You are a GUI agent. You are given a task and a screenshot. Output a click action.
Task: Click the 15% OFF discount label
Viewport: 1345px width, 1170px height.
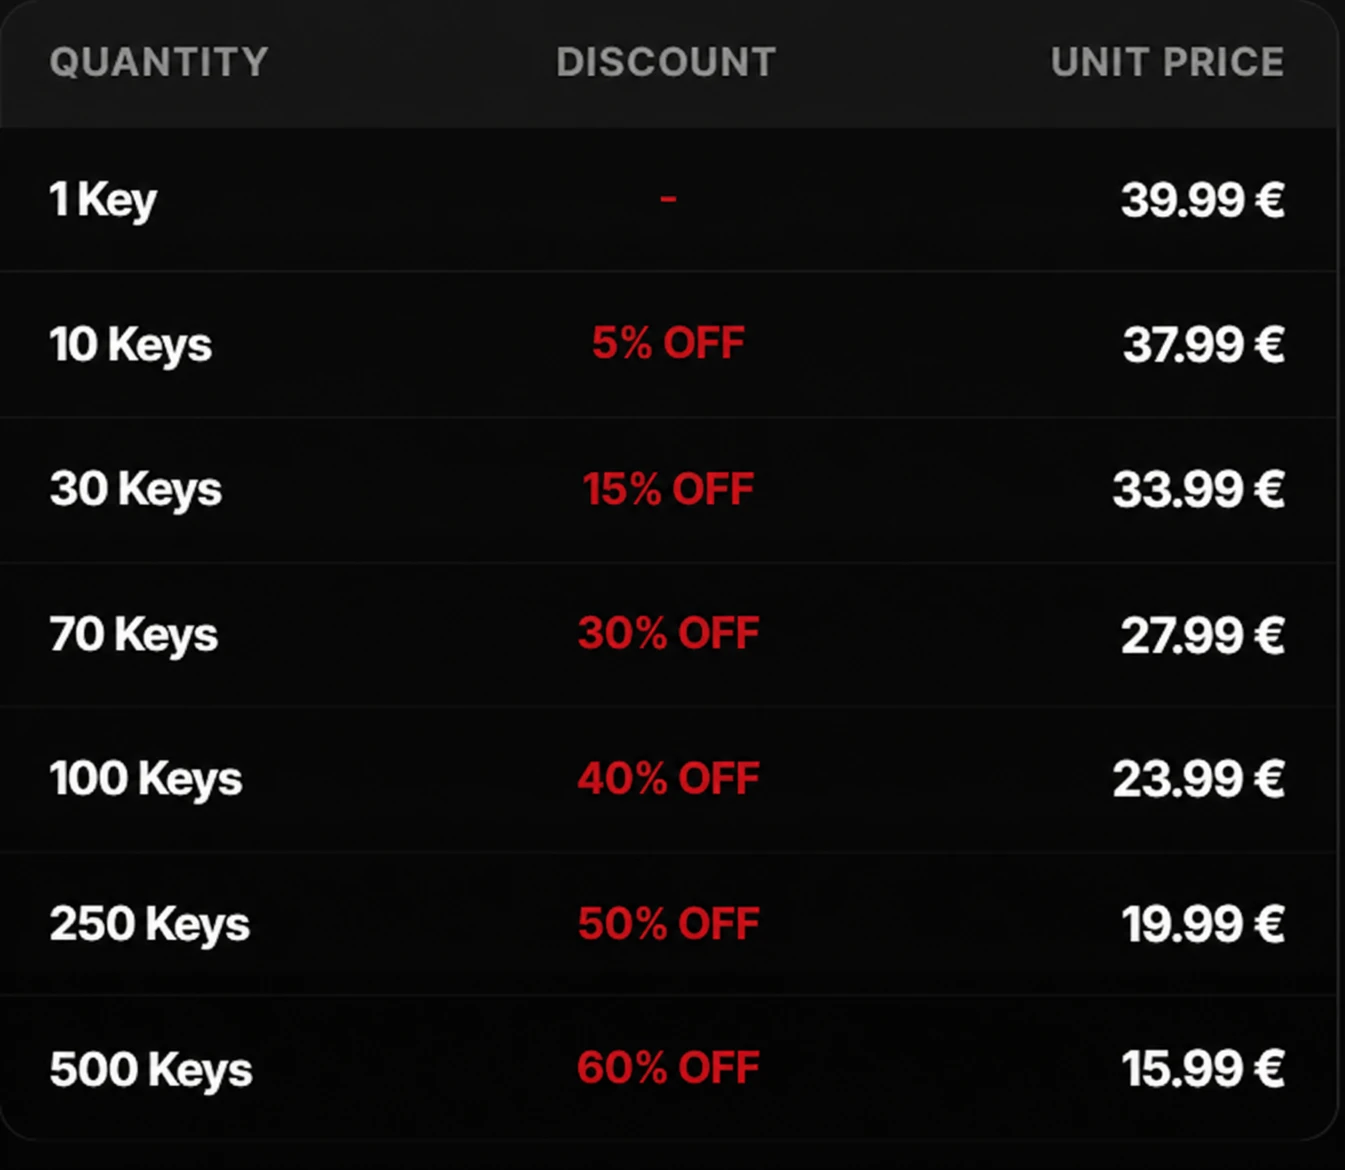pyautogui.click(x=668, y=489)
